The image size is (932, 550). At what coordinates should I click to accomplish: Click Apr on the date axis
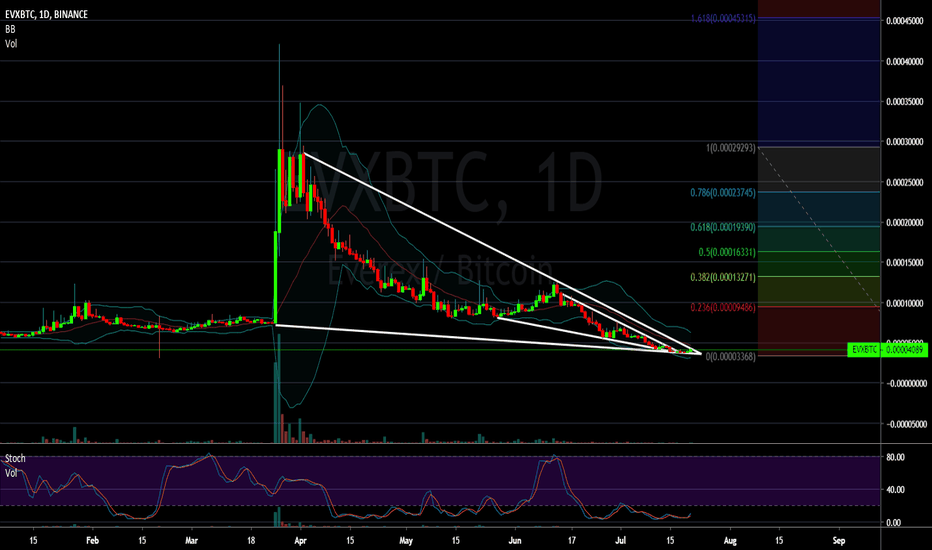click(300, 540)
